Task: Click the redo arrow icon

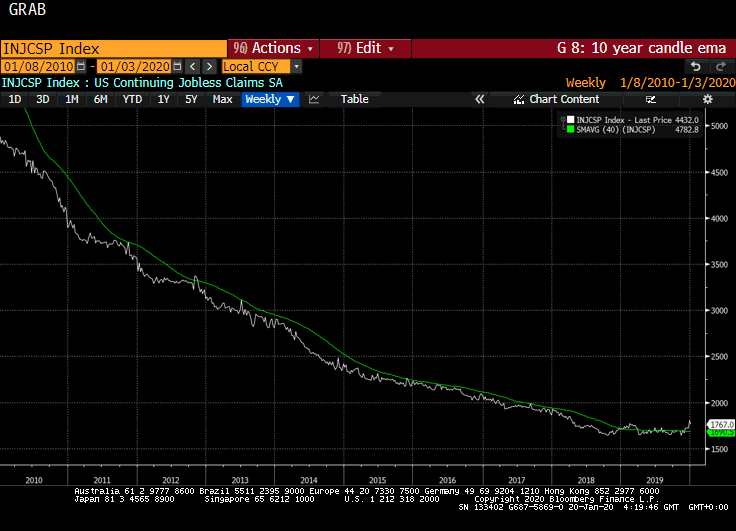Action: point(721,67)
